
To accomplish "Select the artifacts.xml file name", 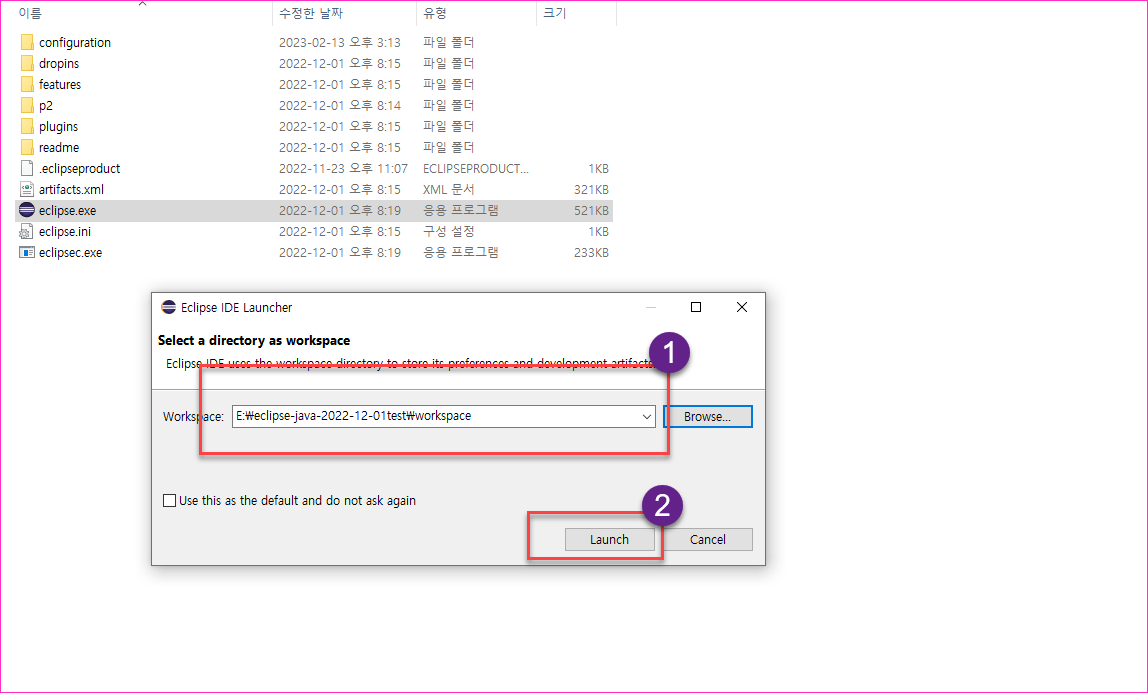I will click(71, 190).
